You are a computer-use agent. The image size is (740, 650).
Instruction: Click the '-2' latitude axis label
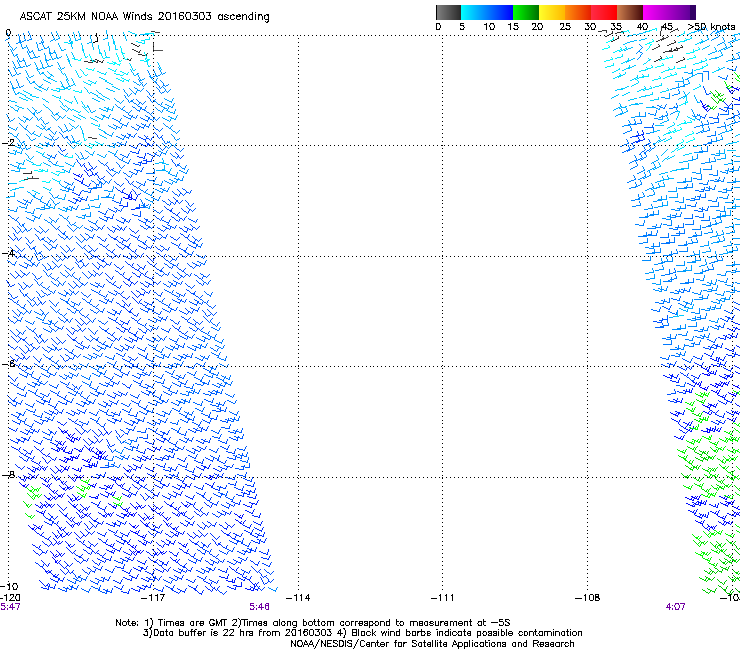8,142
